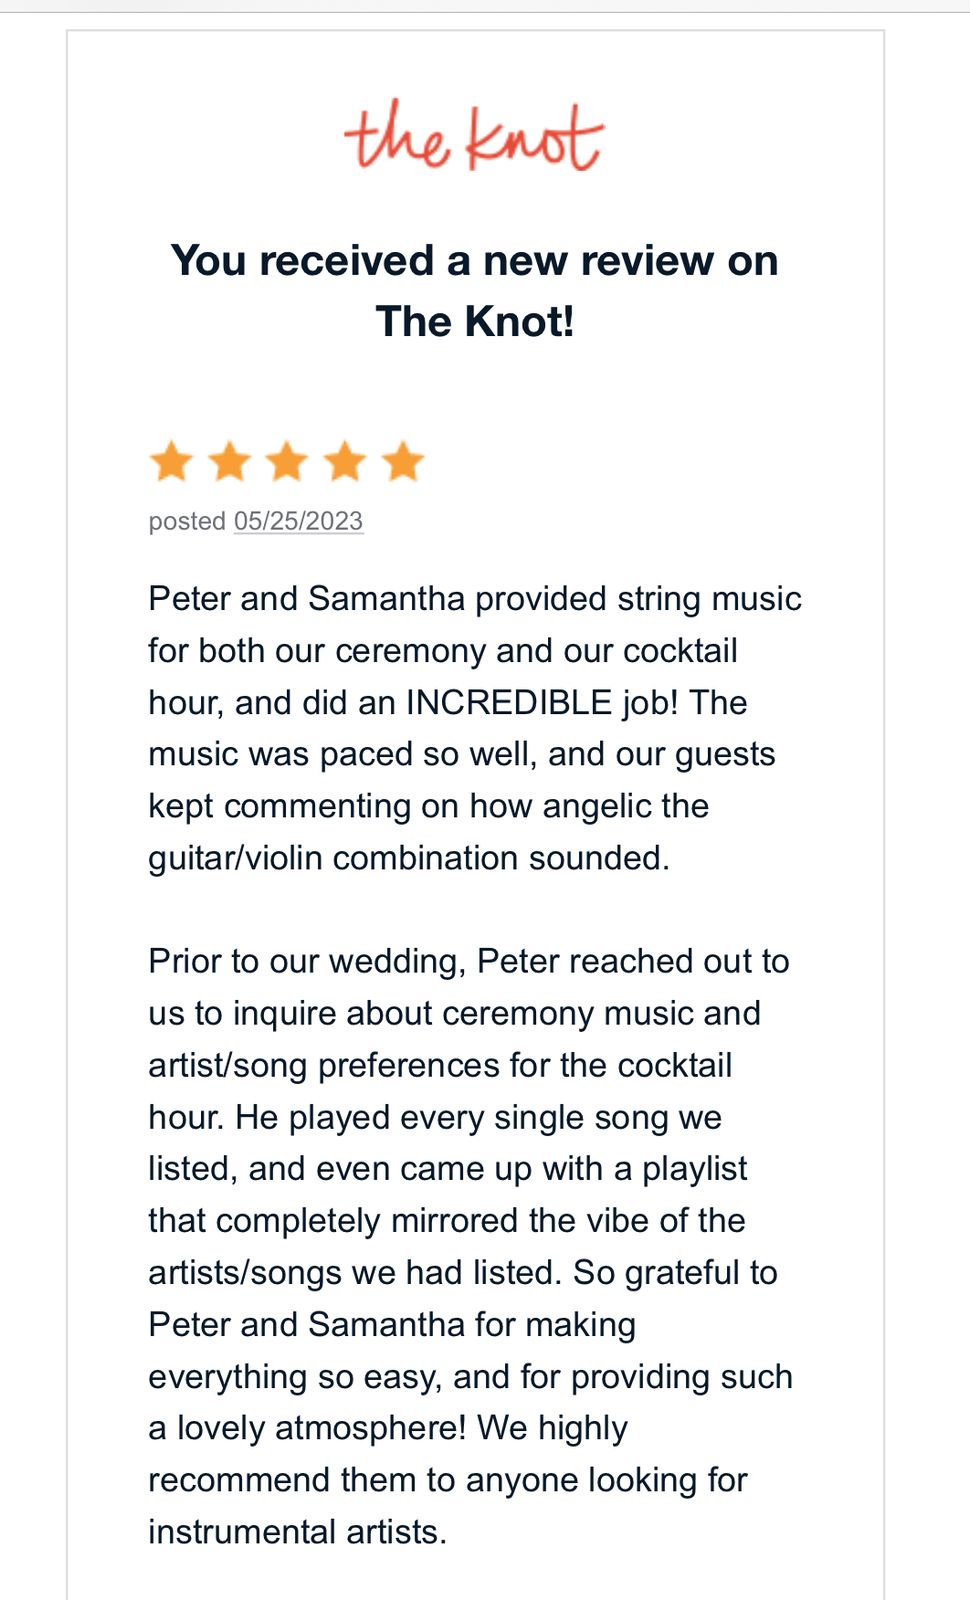Click the second rating star
The width and height of the screenshot is (970, 1600).
pos(229,462)
